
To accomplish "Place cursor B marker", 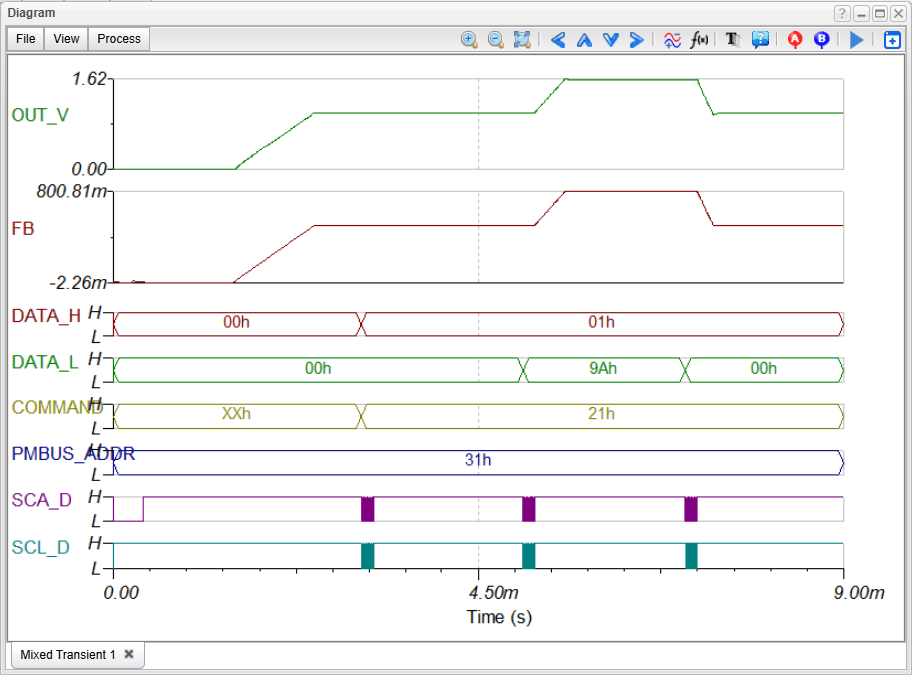I will [x=821, y=40].
